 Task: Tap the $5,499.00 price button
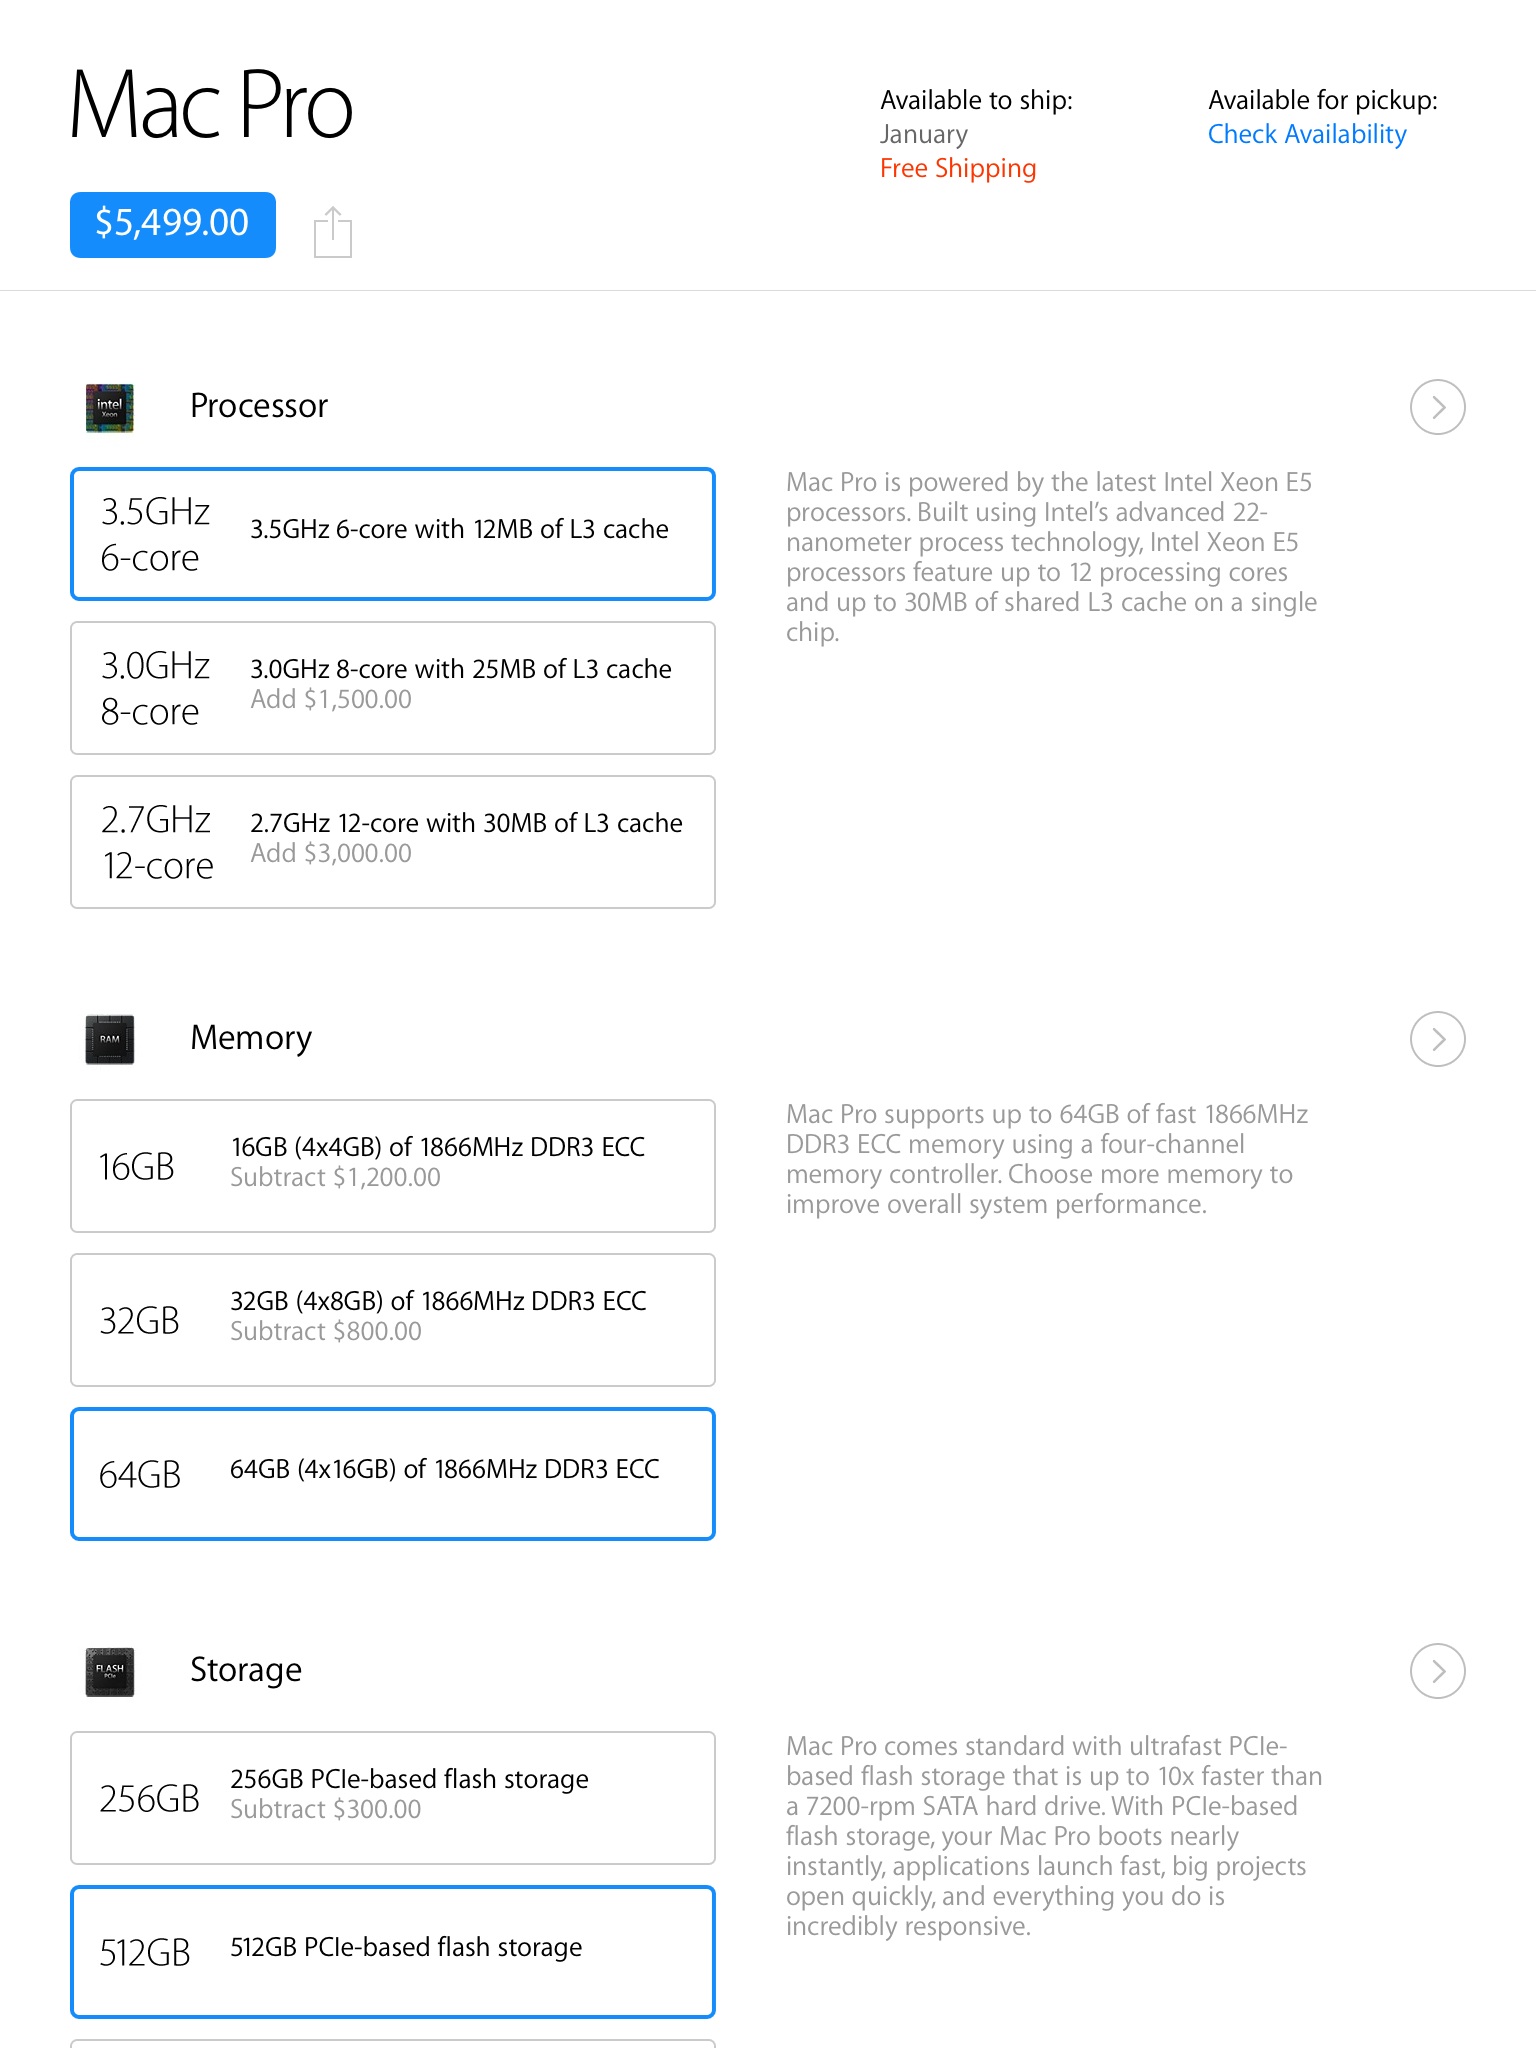[x=173, y=225]
